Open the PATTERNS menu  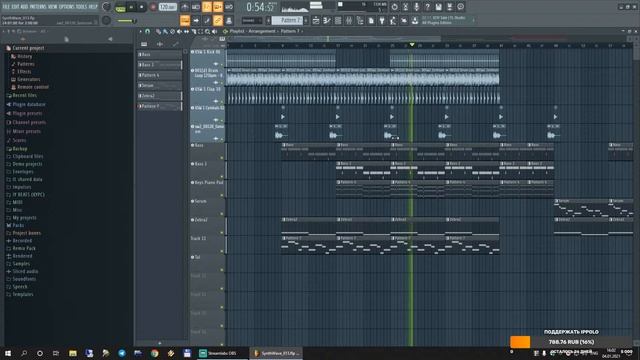point(38,7)
